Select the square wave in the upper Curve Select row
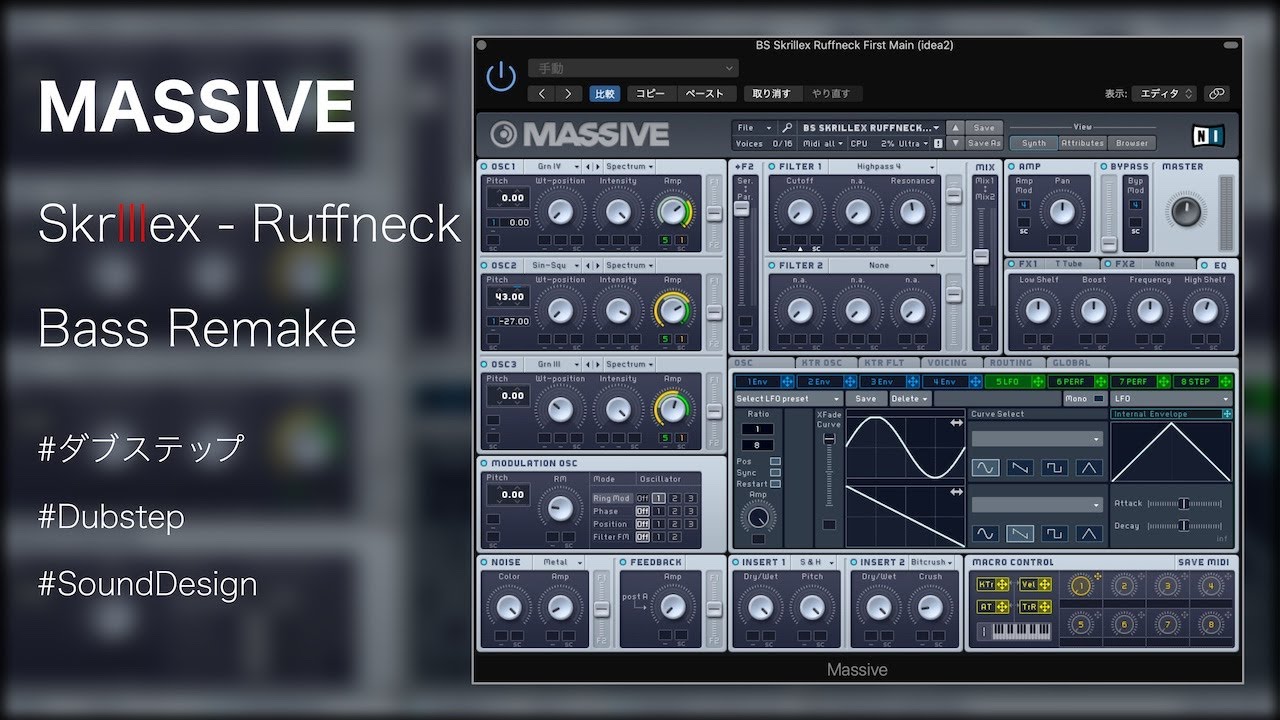 (x=1054, y=467)
